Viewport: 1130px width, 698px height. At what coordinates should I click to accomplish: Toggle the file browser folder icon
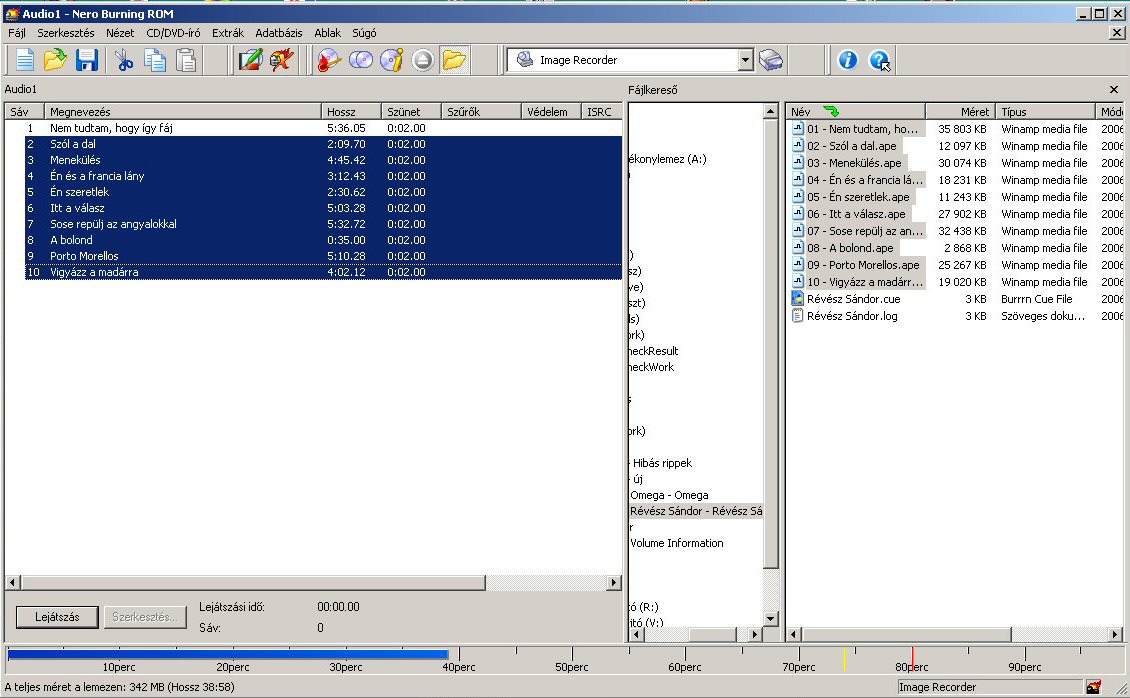tap(454, 61)
